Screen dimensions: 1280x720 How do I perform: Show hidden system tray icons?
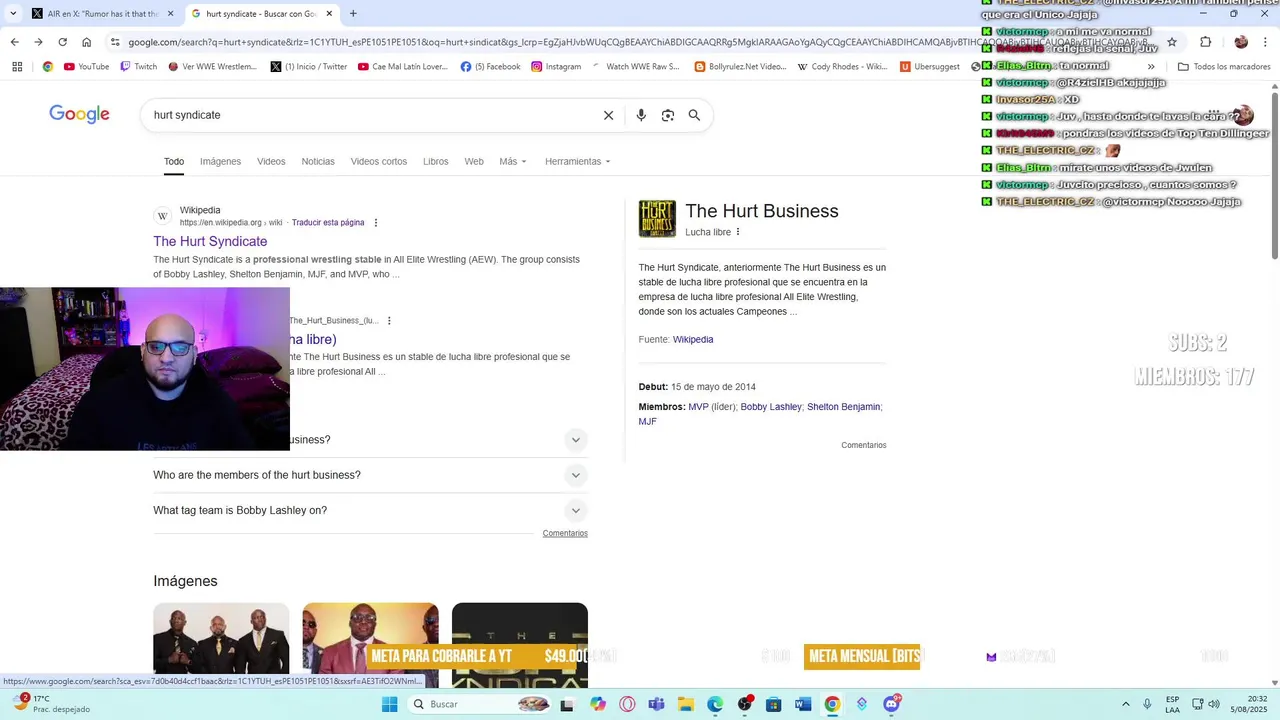pyautogui.click(x=1126, y=704)
